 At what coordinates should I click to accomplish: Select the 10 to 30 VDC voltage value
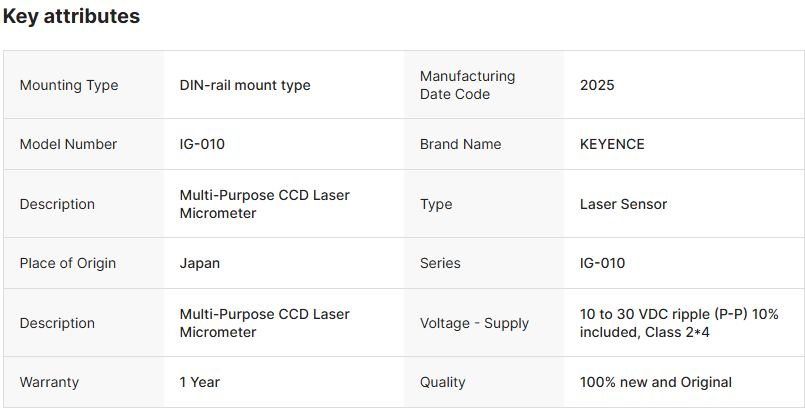(679, 323)
